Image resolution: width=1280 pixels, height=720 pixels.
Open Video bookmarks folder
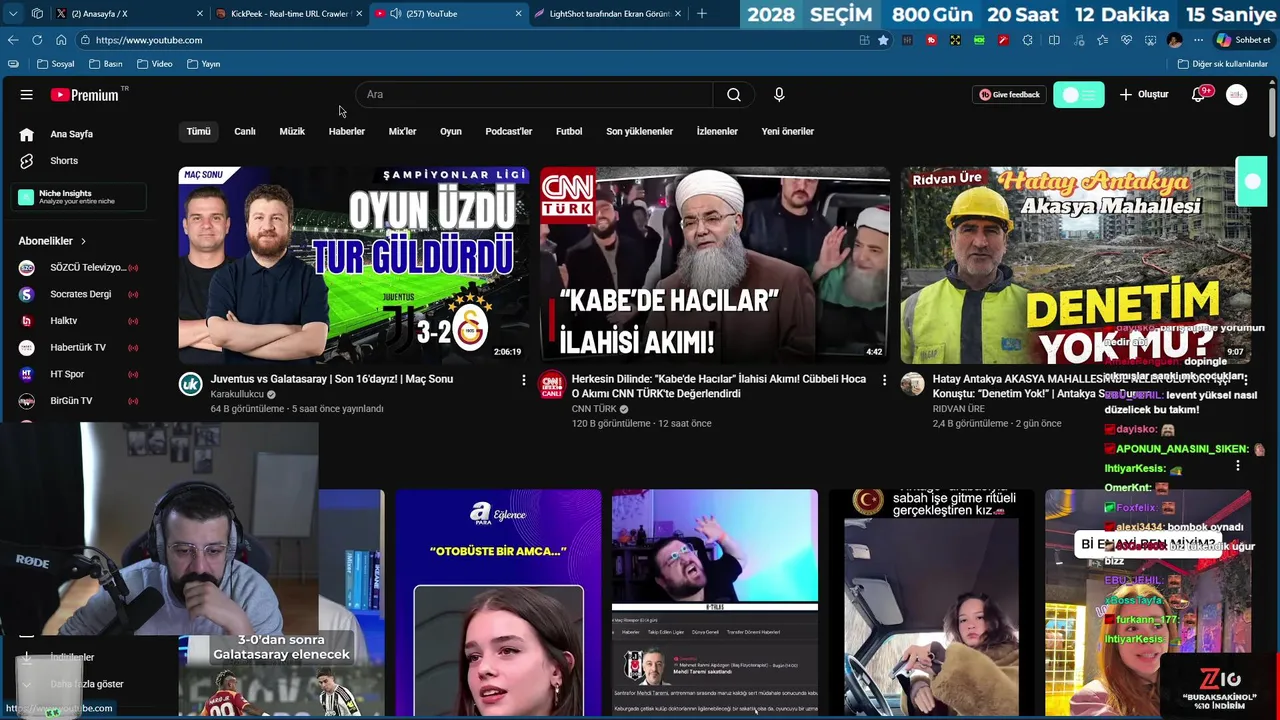(155, 64)
